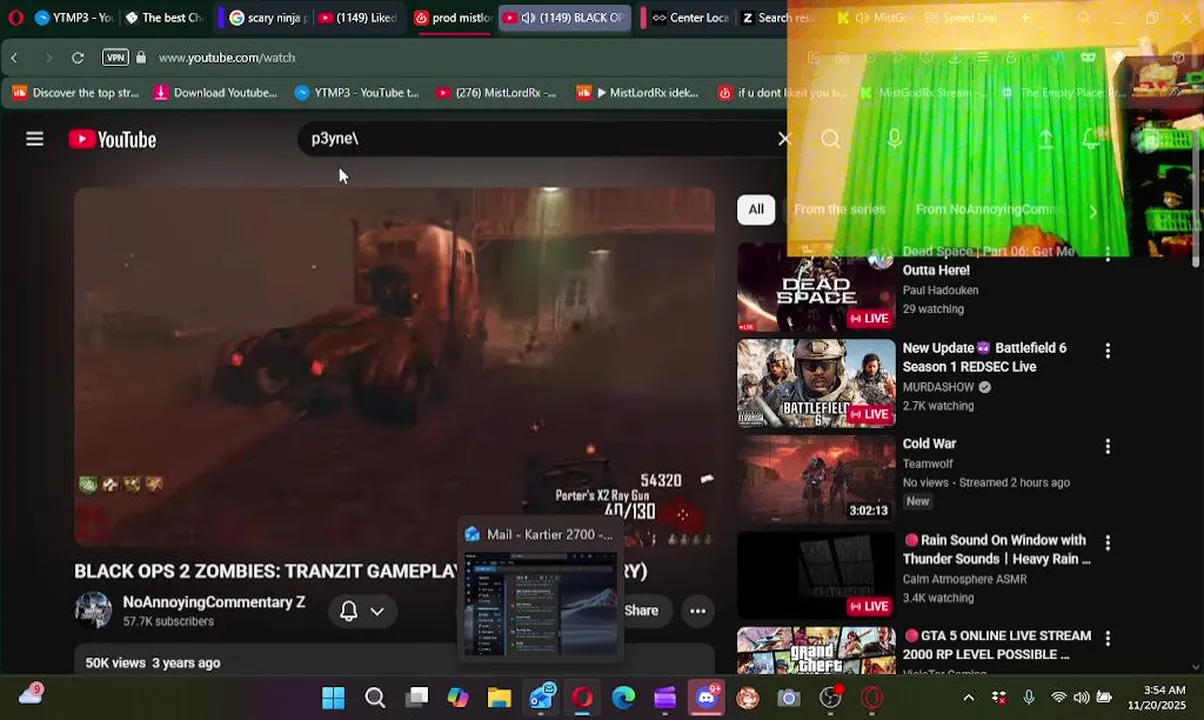Image resolution: width=1204 pixels, height=720 pixels.
Task: Click the YouTube search magnifier button
Action: [830, 139]
